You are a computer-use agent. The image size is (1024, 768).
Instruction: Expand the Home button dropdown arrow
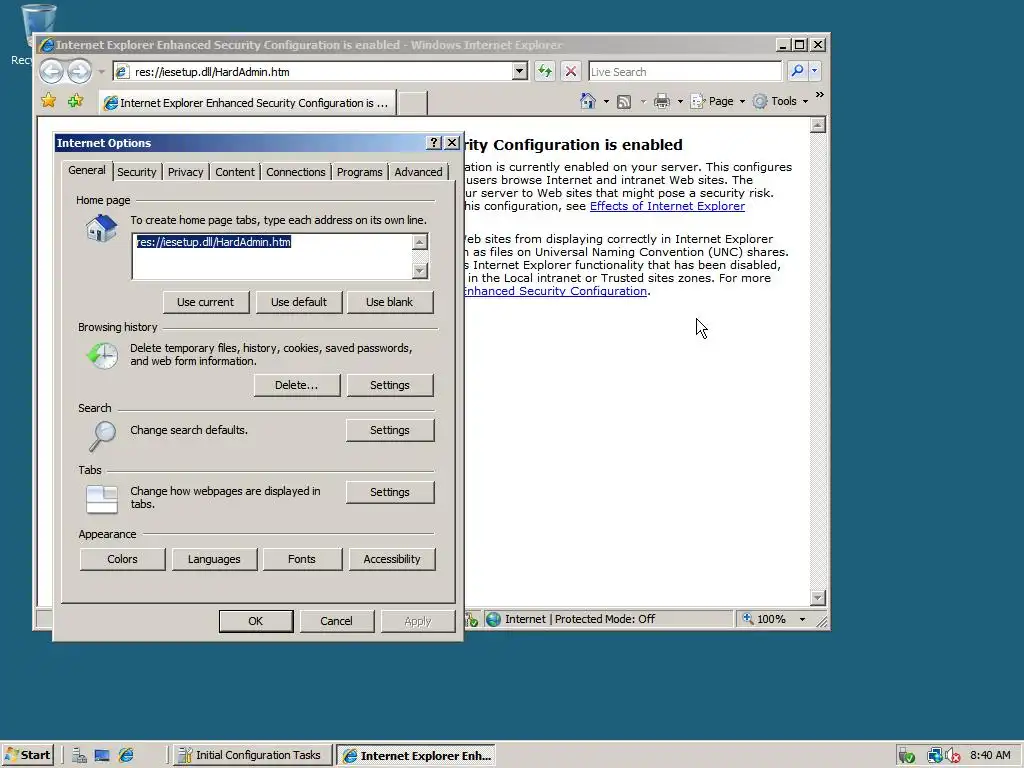pos(606,102)
